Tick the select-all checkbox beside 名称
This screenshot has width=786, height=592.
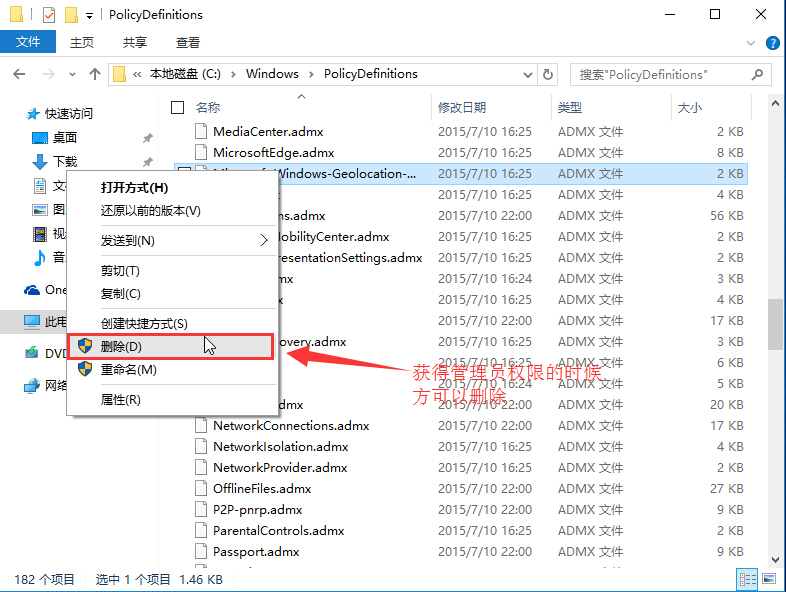tap(178, 107)
